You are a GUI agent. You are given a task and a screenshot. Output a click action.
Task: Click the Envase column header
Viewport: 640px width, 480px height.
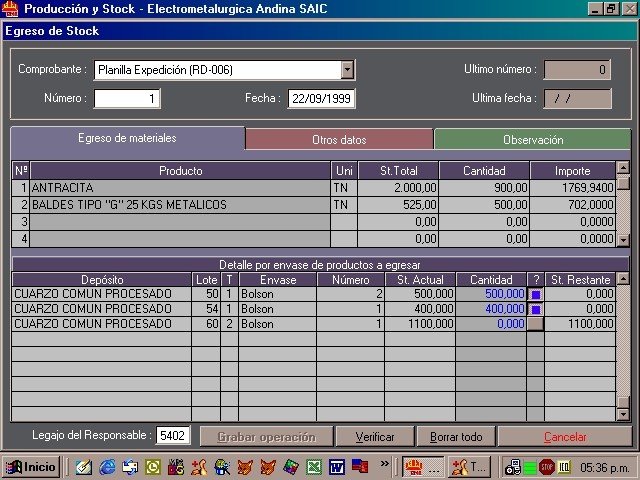click(278, 280)
